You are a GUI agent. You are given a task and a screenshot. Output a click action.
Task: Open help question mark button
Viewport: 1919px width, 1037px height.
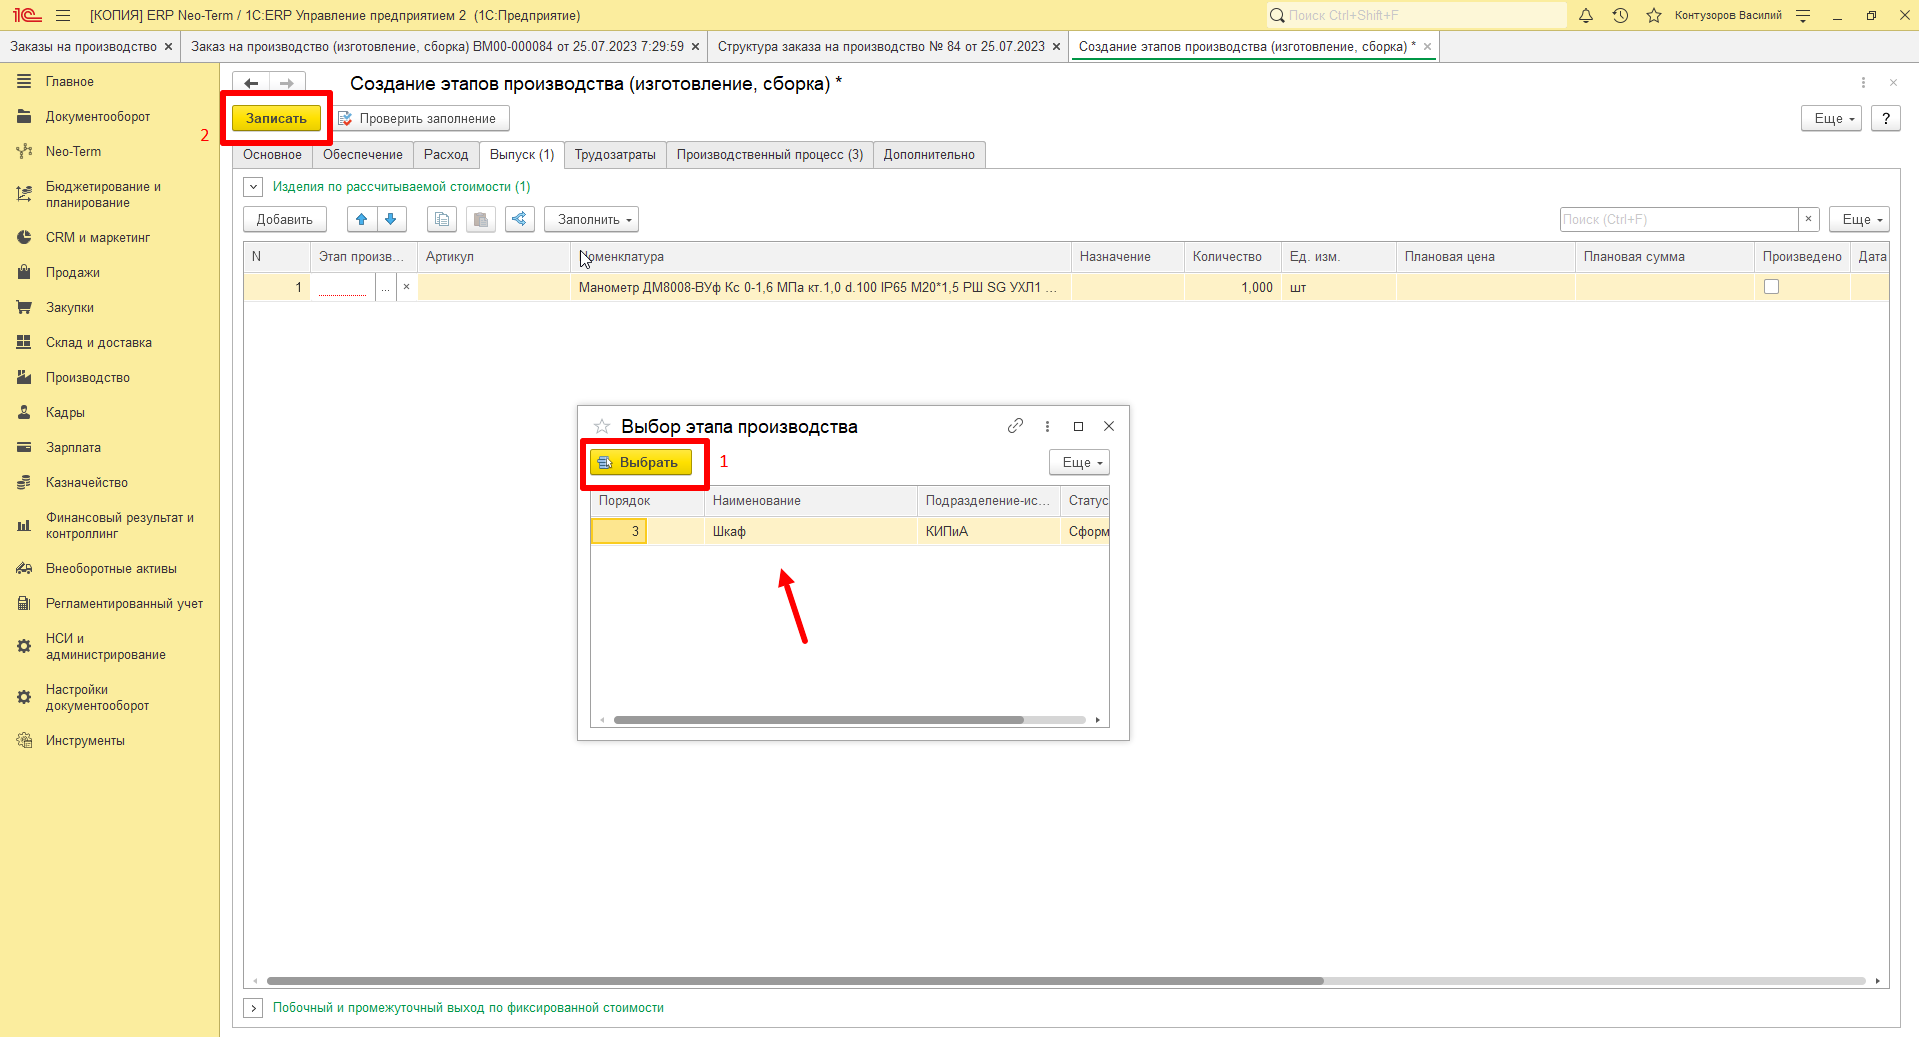coord(1886,118)
